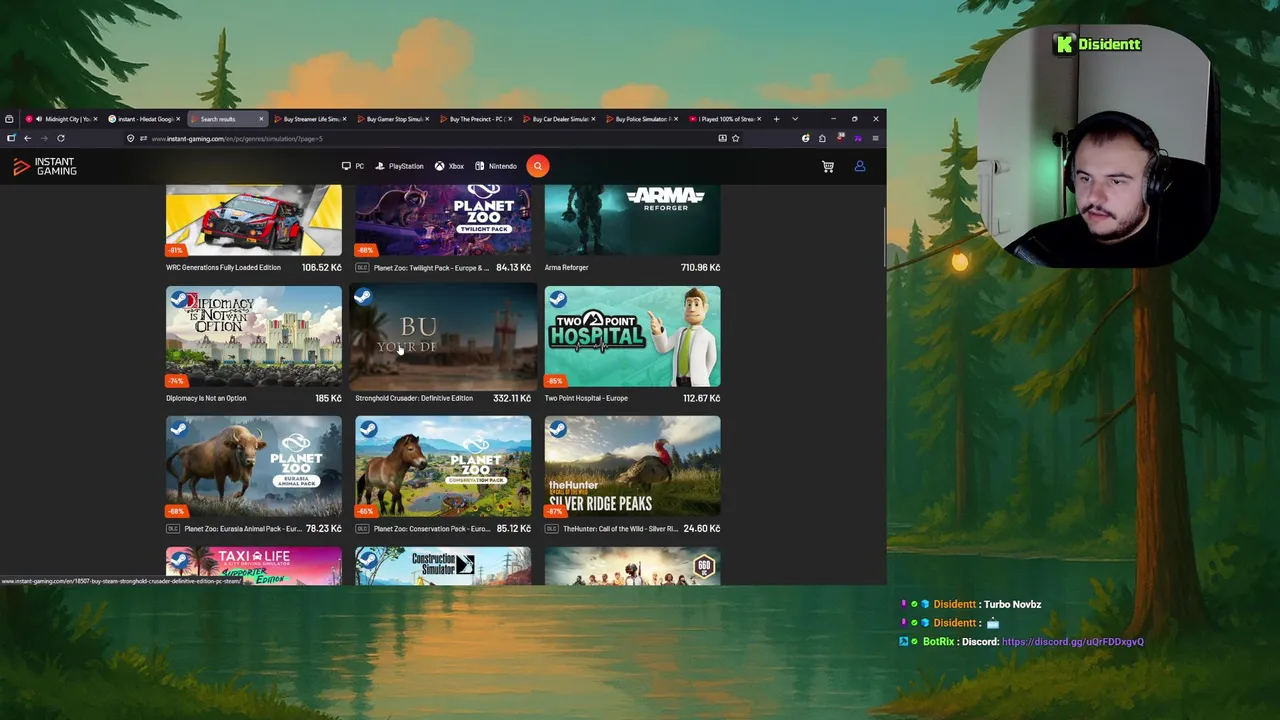Click the -65% badge on Two Point Hospital
This screenshot has width=1280, height=720.
coord(555,381)
